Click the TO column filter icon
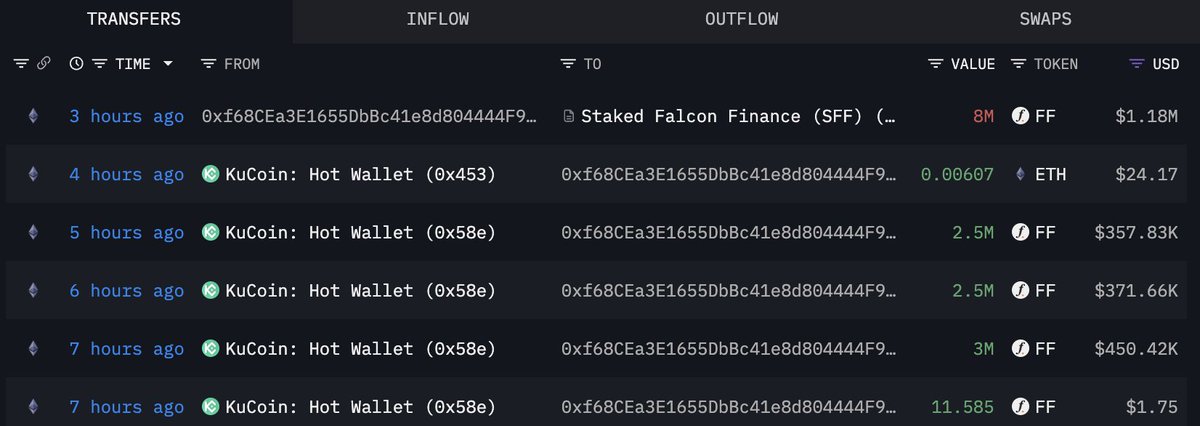1200x426 pixels. [x=567, y=64]
